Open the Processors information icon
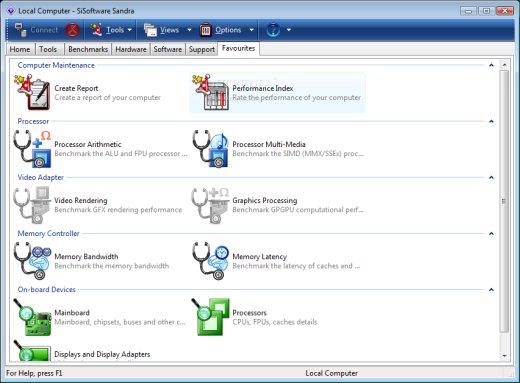The width and height of the screenshot is (520, 383). pos(210,317)
